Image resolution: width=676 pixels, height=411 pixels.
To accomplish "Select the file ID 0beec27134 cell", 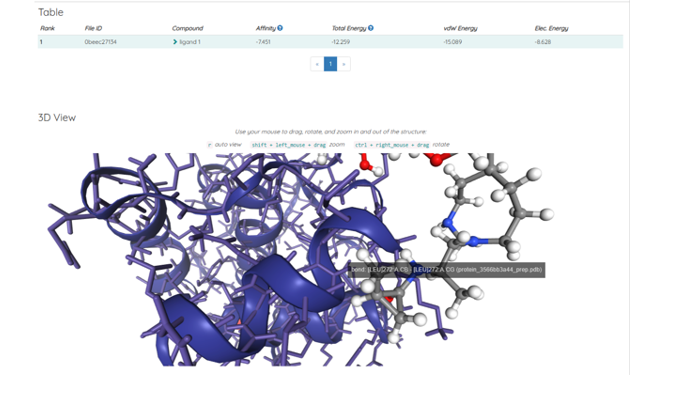I will (x=101, y=42).
